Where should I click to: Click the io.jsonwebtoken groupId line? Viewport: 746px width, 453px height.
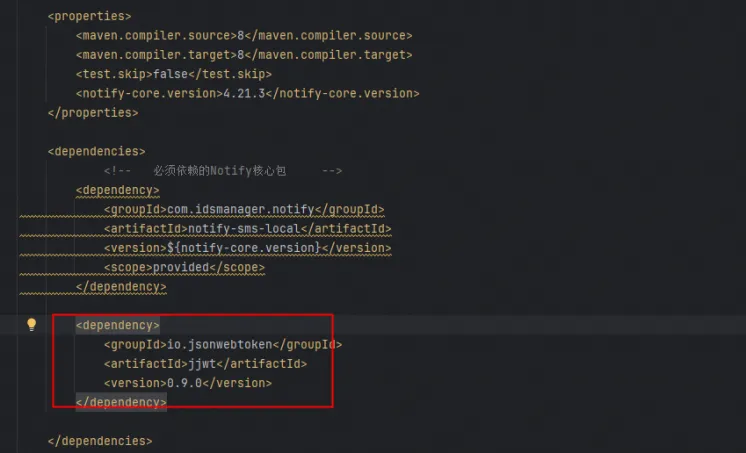[x=222, y=344]
